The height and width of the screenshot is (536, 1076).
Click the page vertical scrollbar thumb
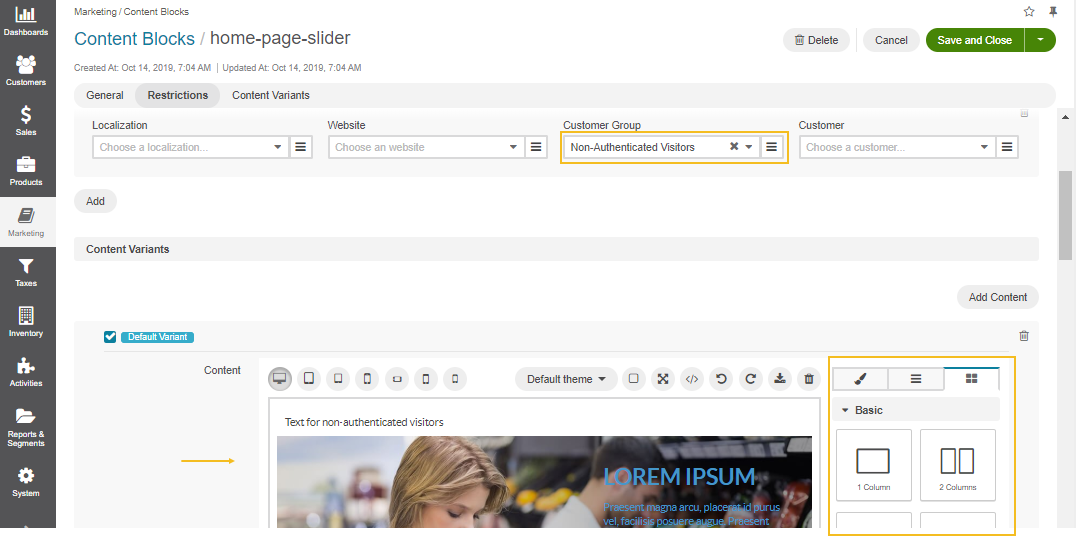1065,215
